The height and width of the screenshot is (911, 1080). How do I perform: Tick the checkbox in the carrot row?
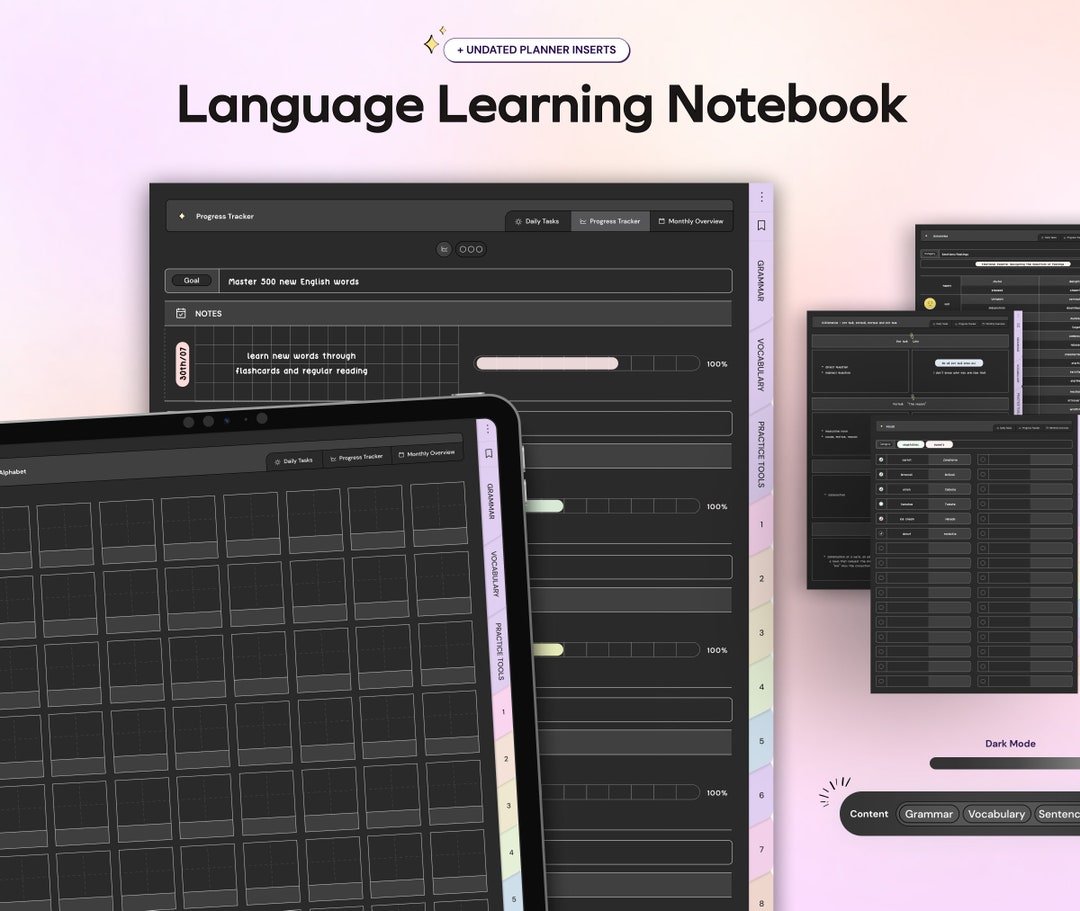point(881,459)
